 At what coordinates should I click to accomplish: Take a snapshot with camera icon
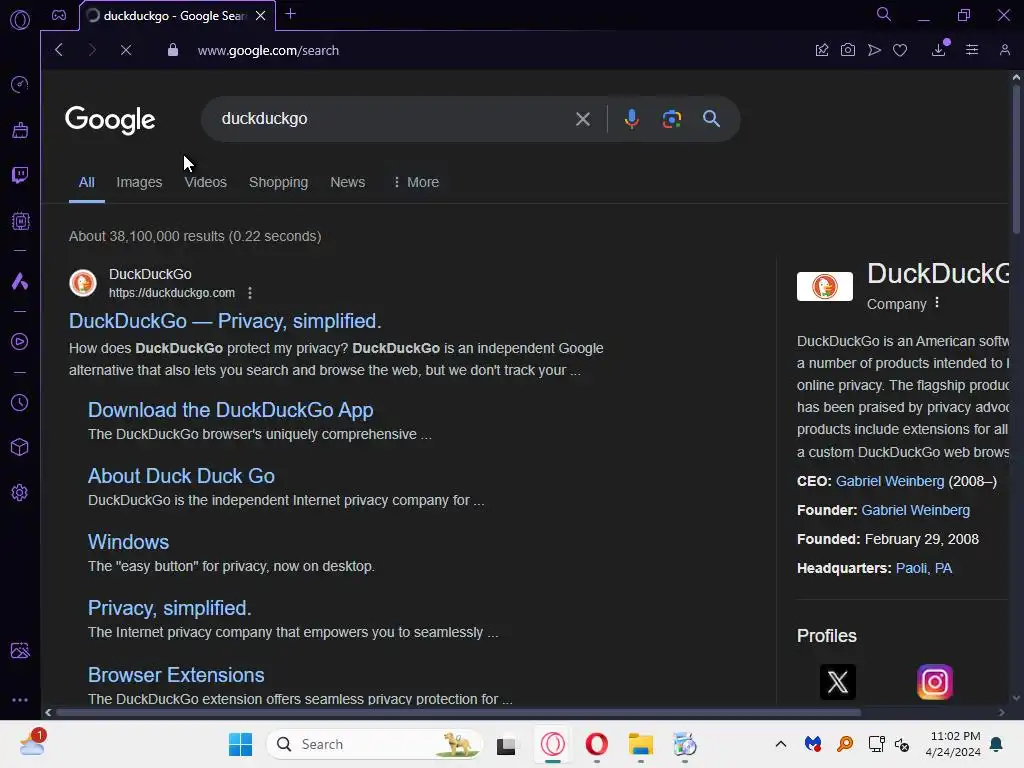coord(848,50)
